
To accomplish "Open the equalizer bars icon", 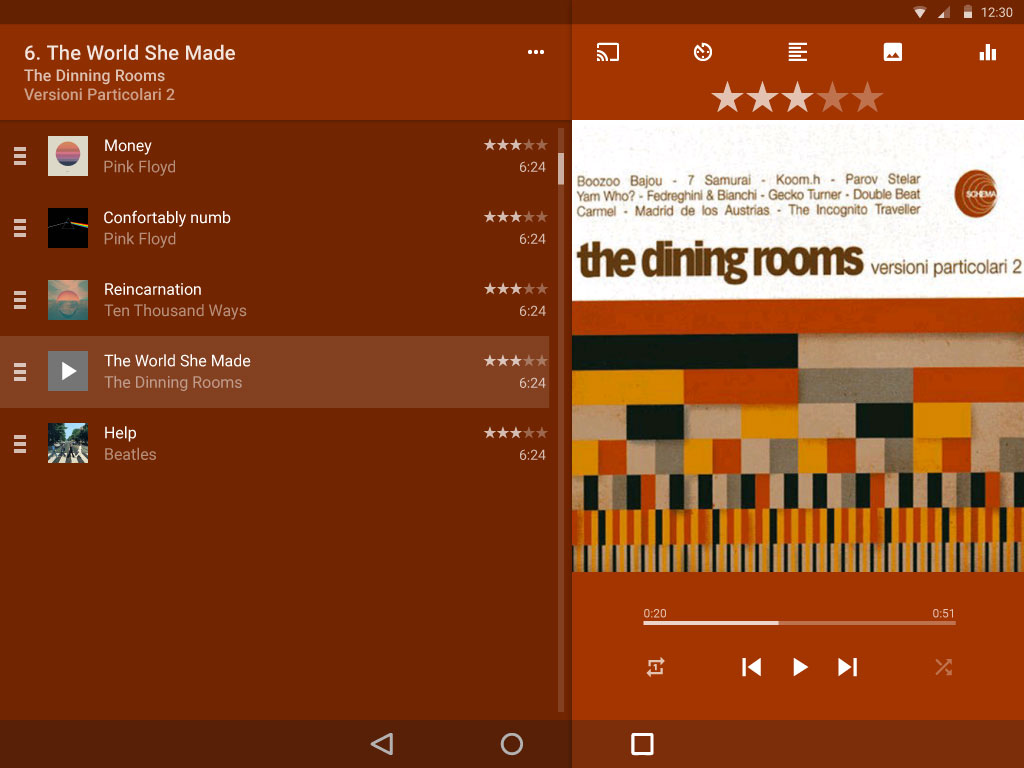I will click(988, 53).
